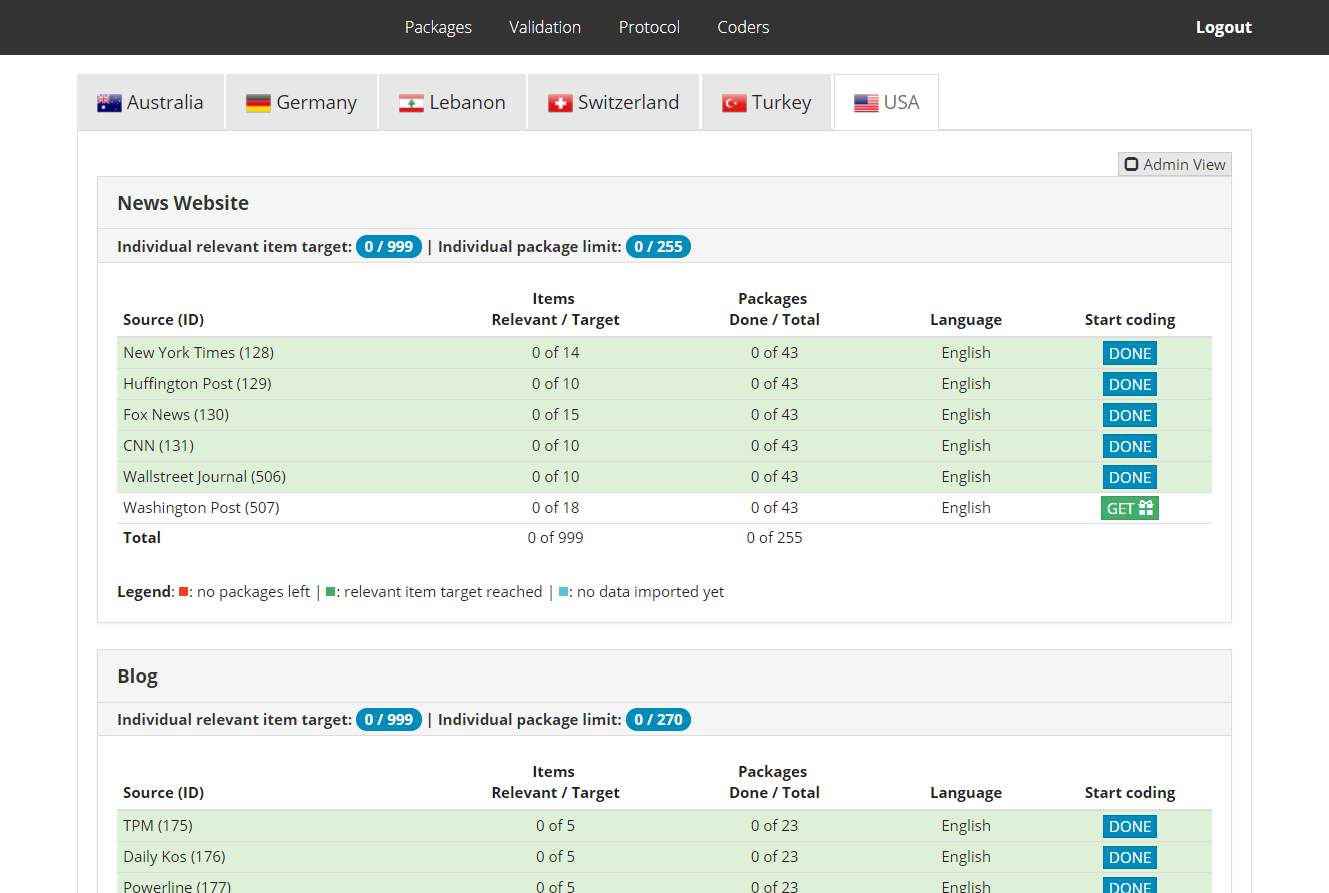Click DONE button for Daily Kos
1329x893 pixels.
(1130, 857)
